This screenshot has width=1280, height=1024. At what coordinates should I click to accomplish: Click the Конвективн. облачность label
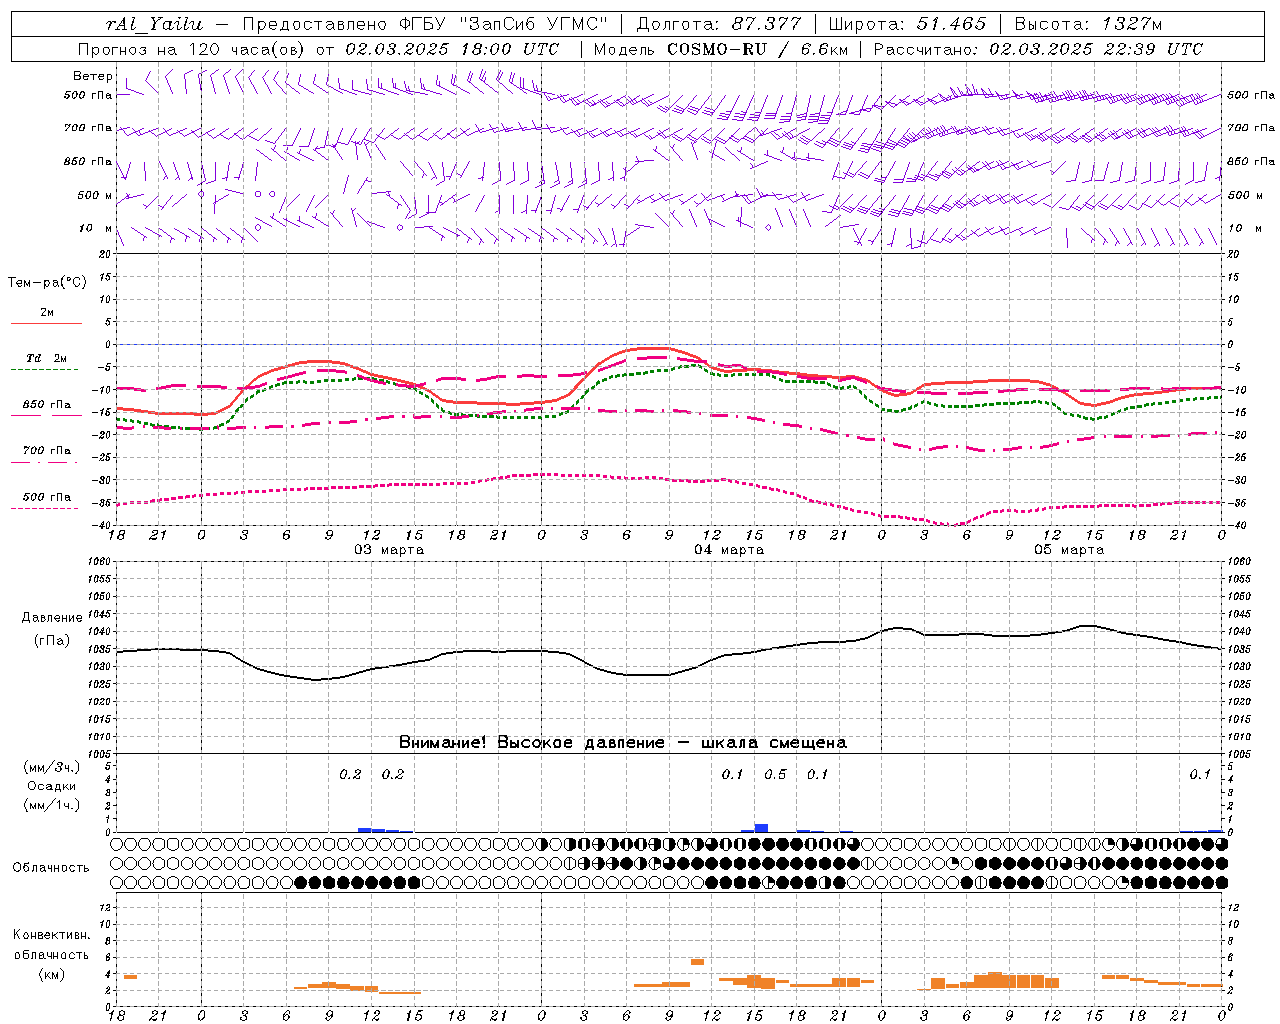tap(52, 944)
